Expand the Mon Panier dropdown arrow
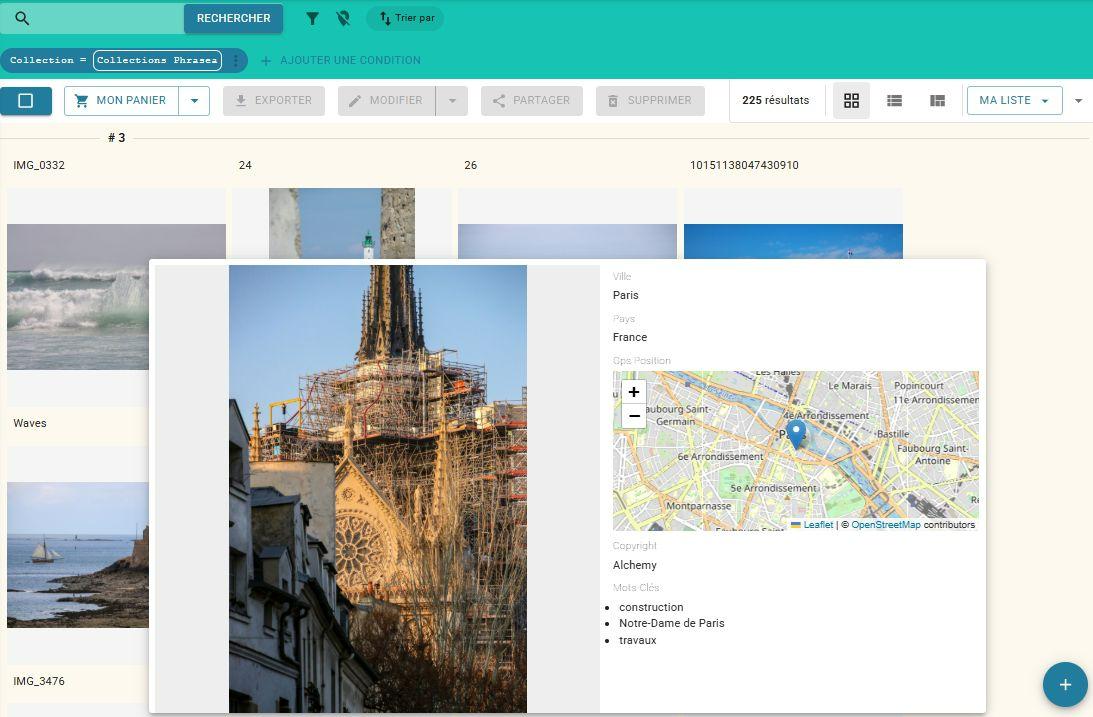This screenshot has height=717, width=1093. (x=194, y=101)
